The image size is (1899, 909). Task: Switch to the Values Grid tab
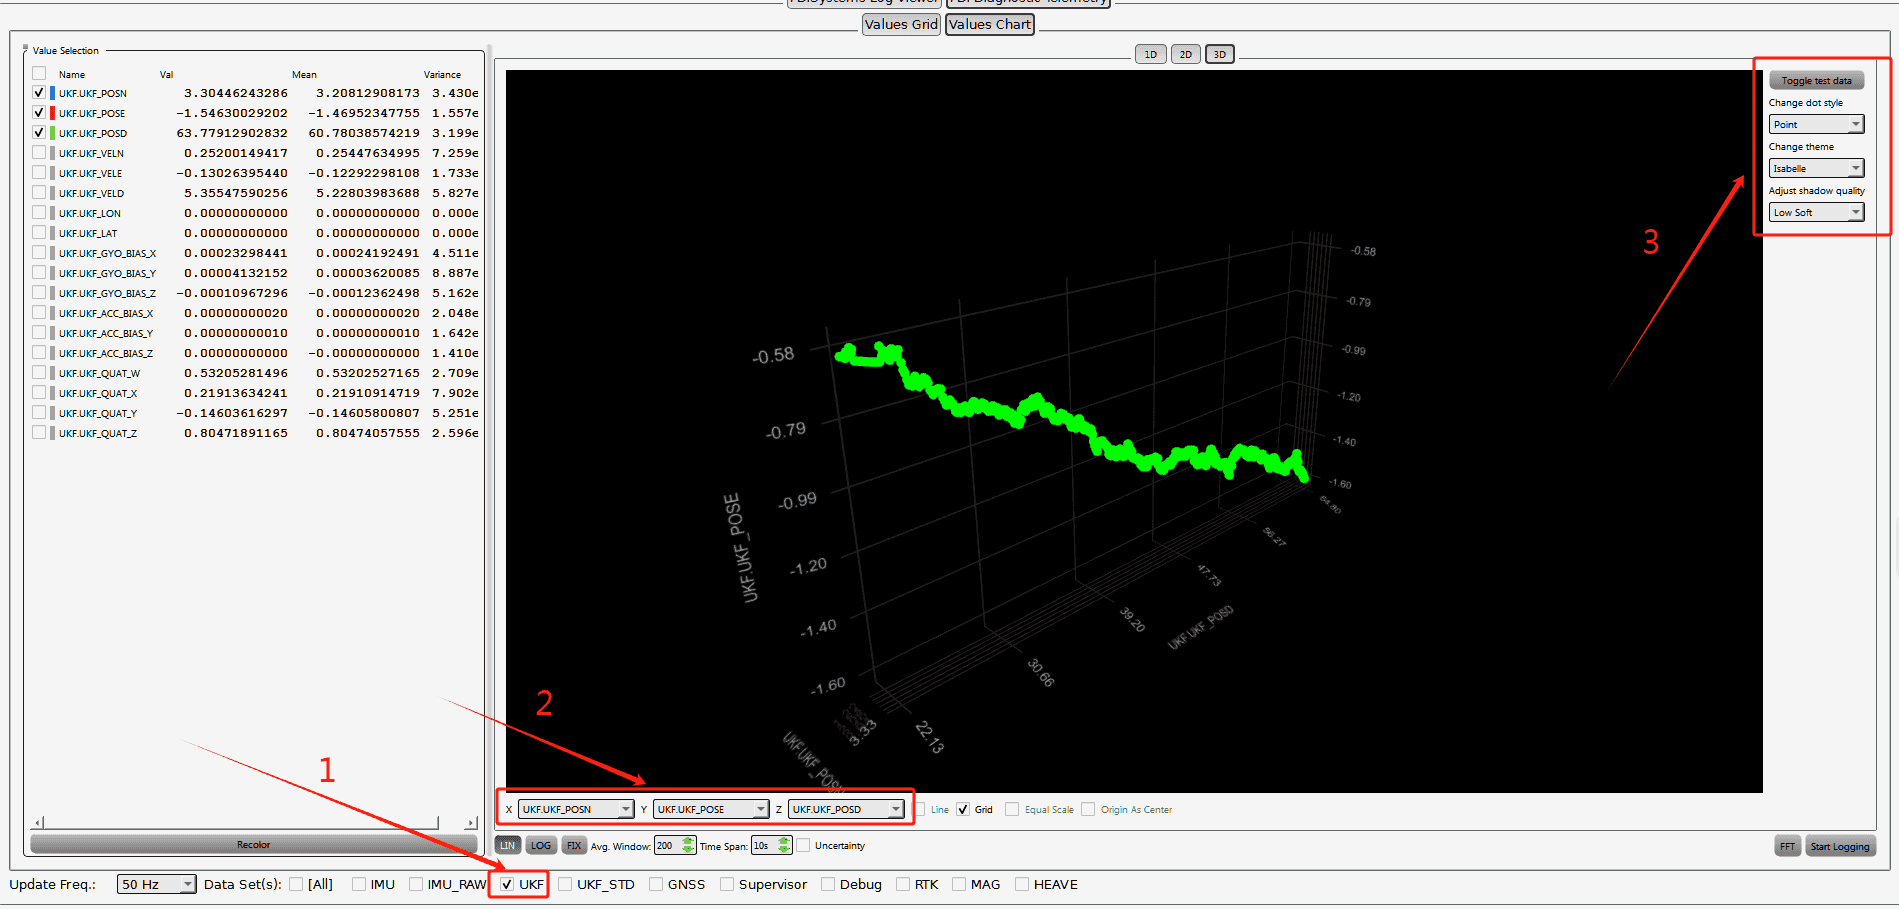click(901, 25)
